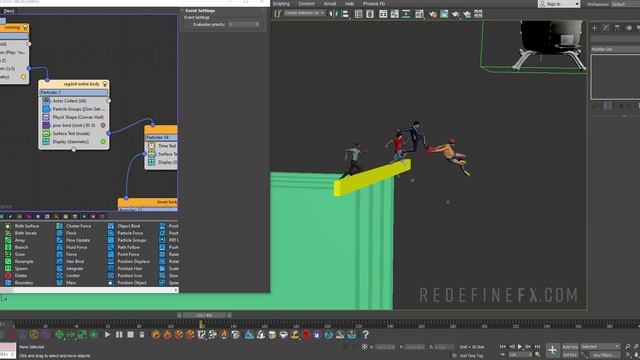640x360 pixels.
Task: Switch to the Hierarchy command panel tab
Action: tap(618, 28)
